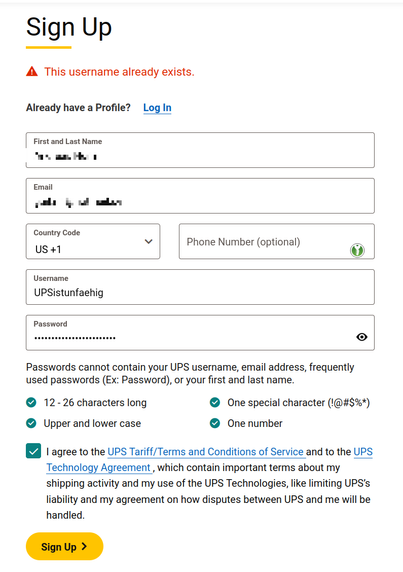Click the checkmark beside One special character
The width and height of the screenshot is (403, 572).
(x=215, y=402)
